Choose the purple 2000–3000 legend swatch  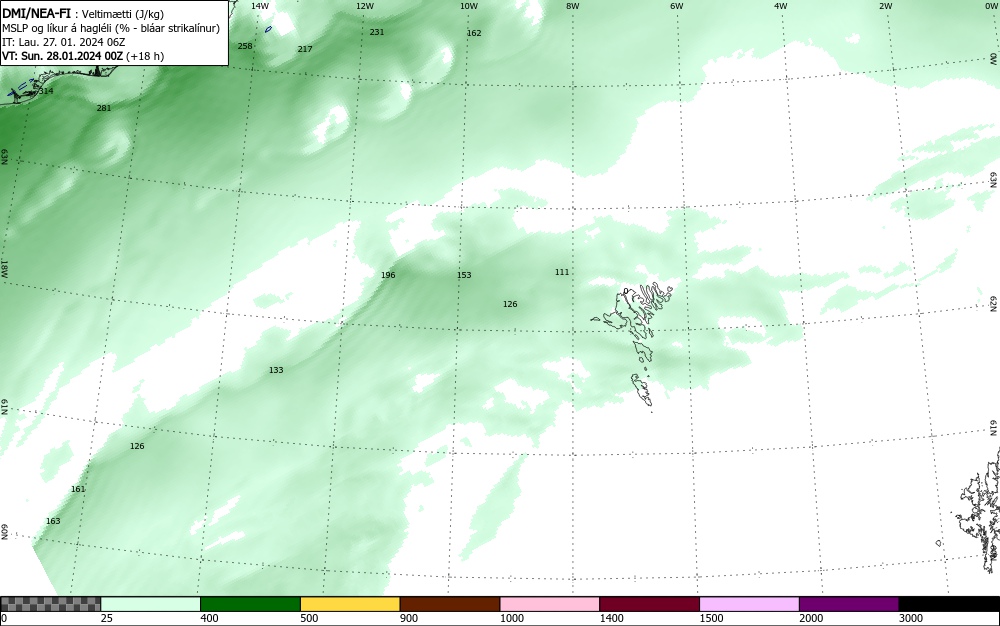click(x=849, y=604)
